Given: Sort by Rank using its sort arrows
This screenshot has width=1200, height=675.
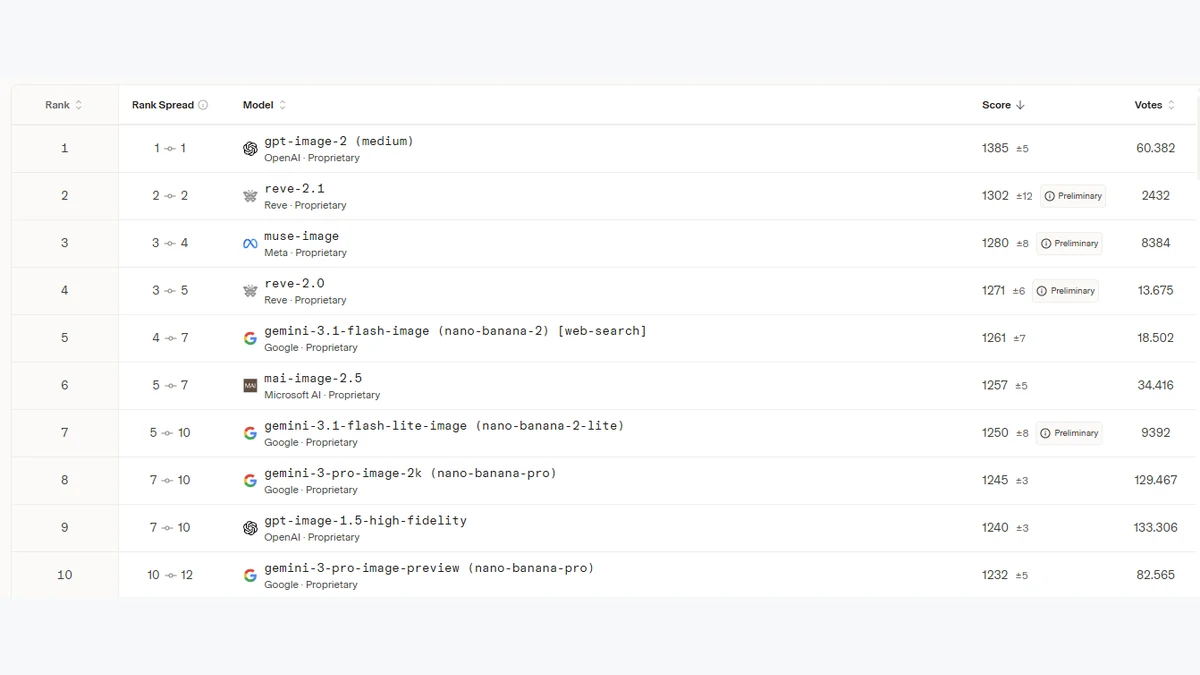Looking at the screenshot, I should (x=79, y=105).
